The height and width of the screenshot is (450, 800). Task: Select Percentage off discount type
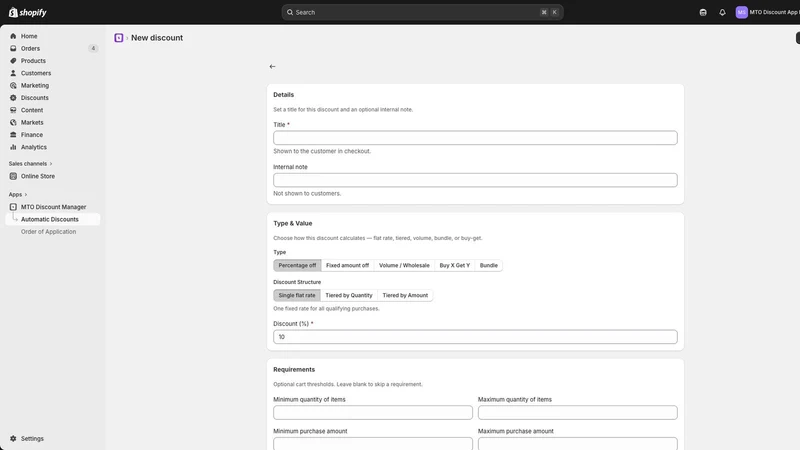[297, 265]
